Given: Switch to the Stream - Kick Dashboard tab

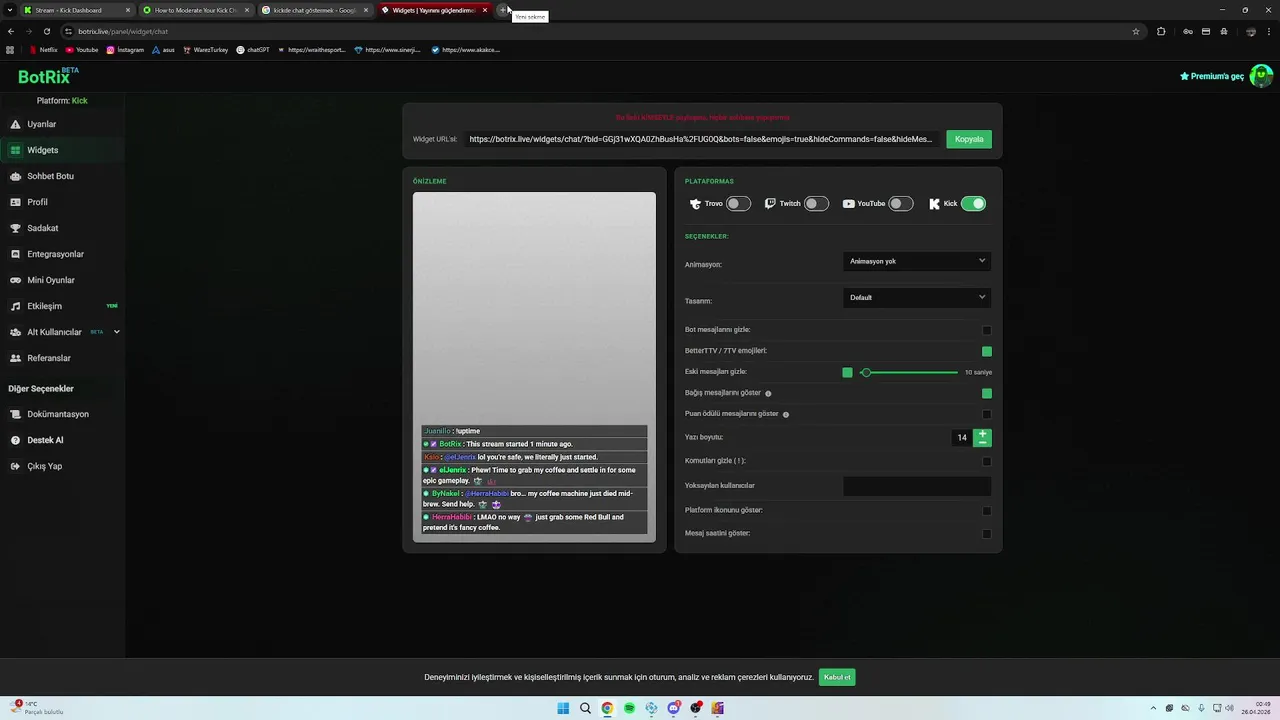Looking at the screenshot, I should [x=78, y=10].
